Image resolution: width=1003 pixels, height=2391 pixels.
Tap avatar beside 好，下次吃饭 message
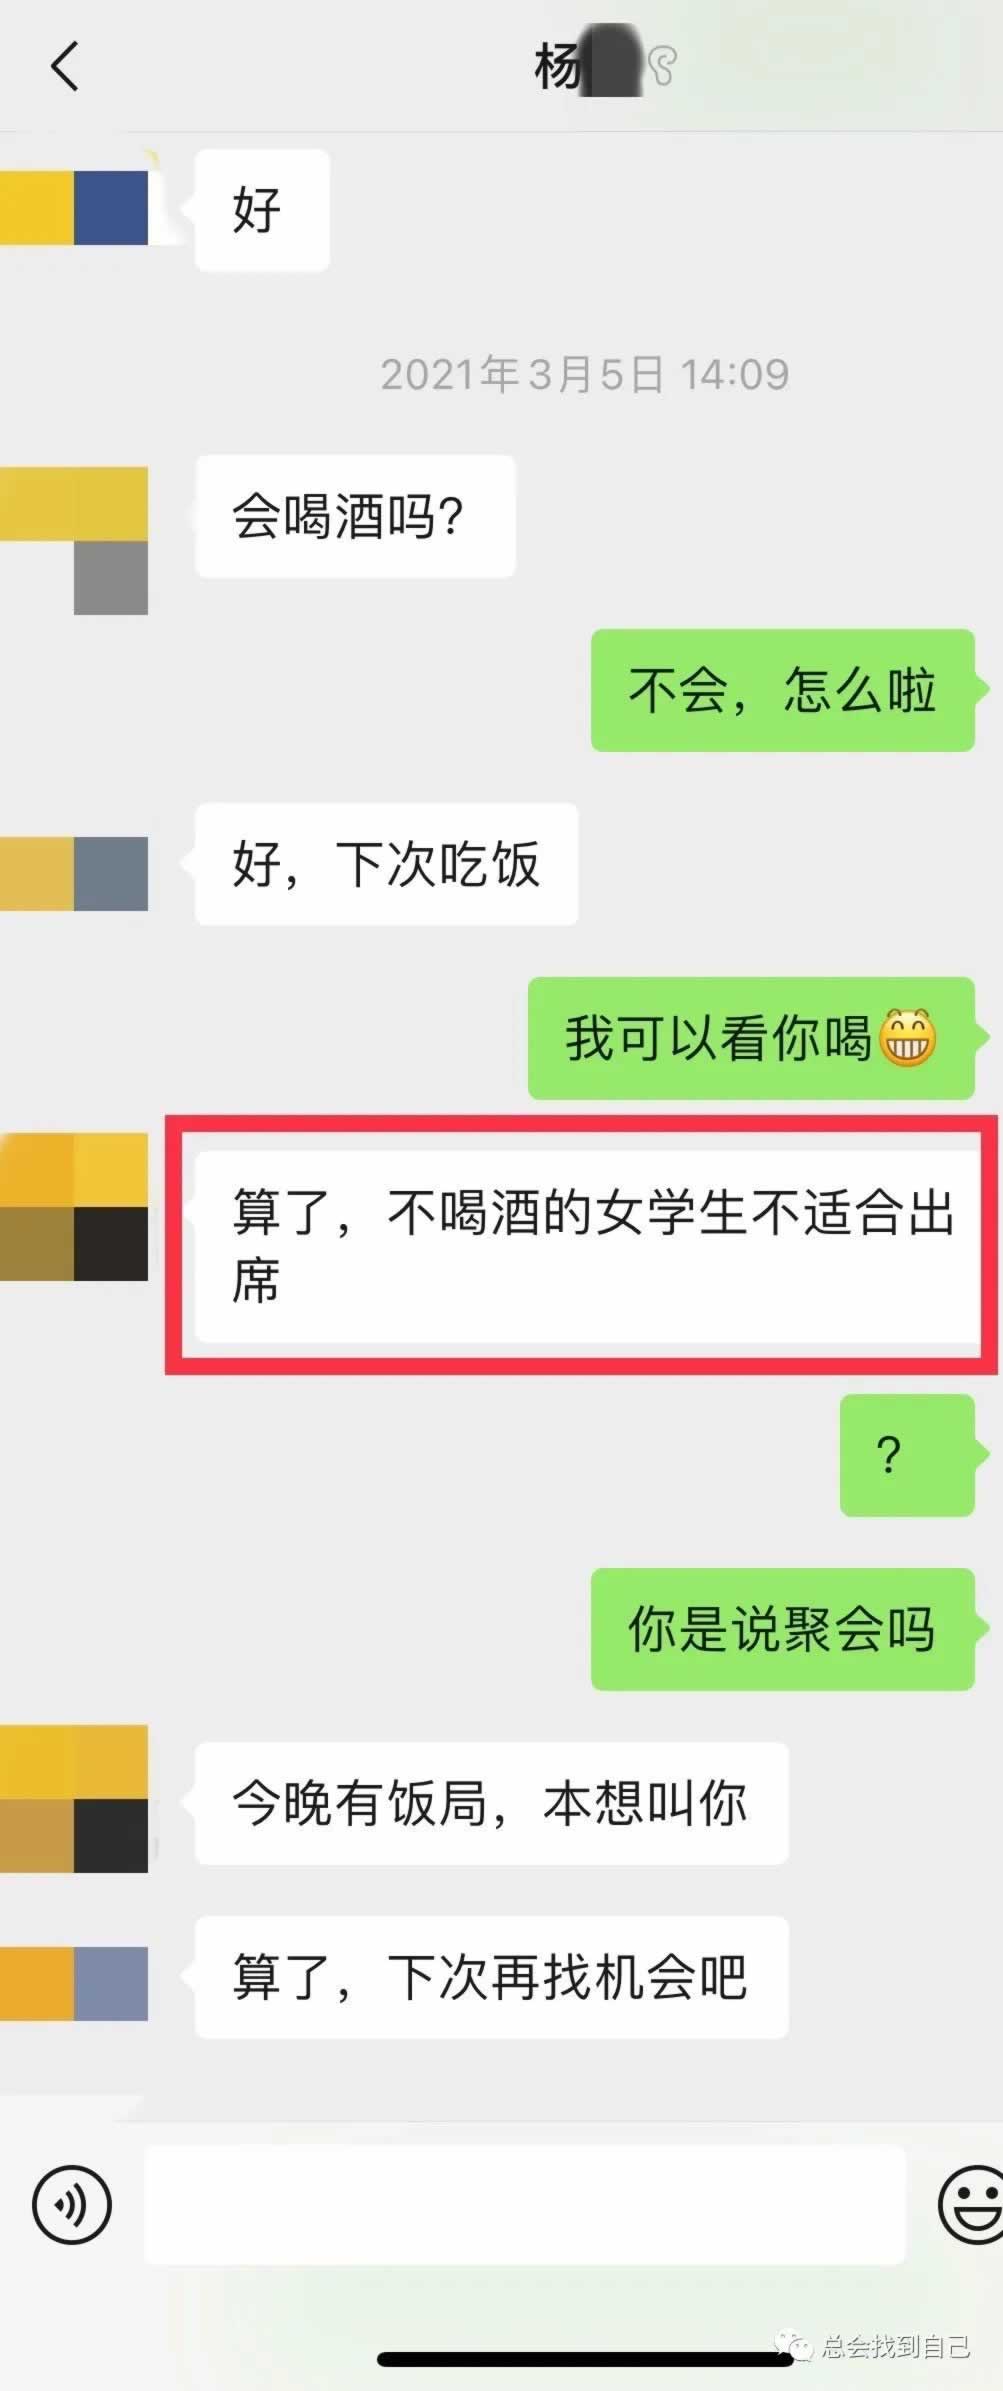tap(74, 874)
